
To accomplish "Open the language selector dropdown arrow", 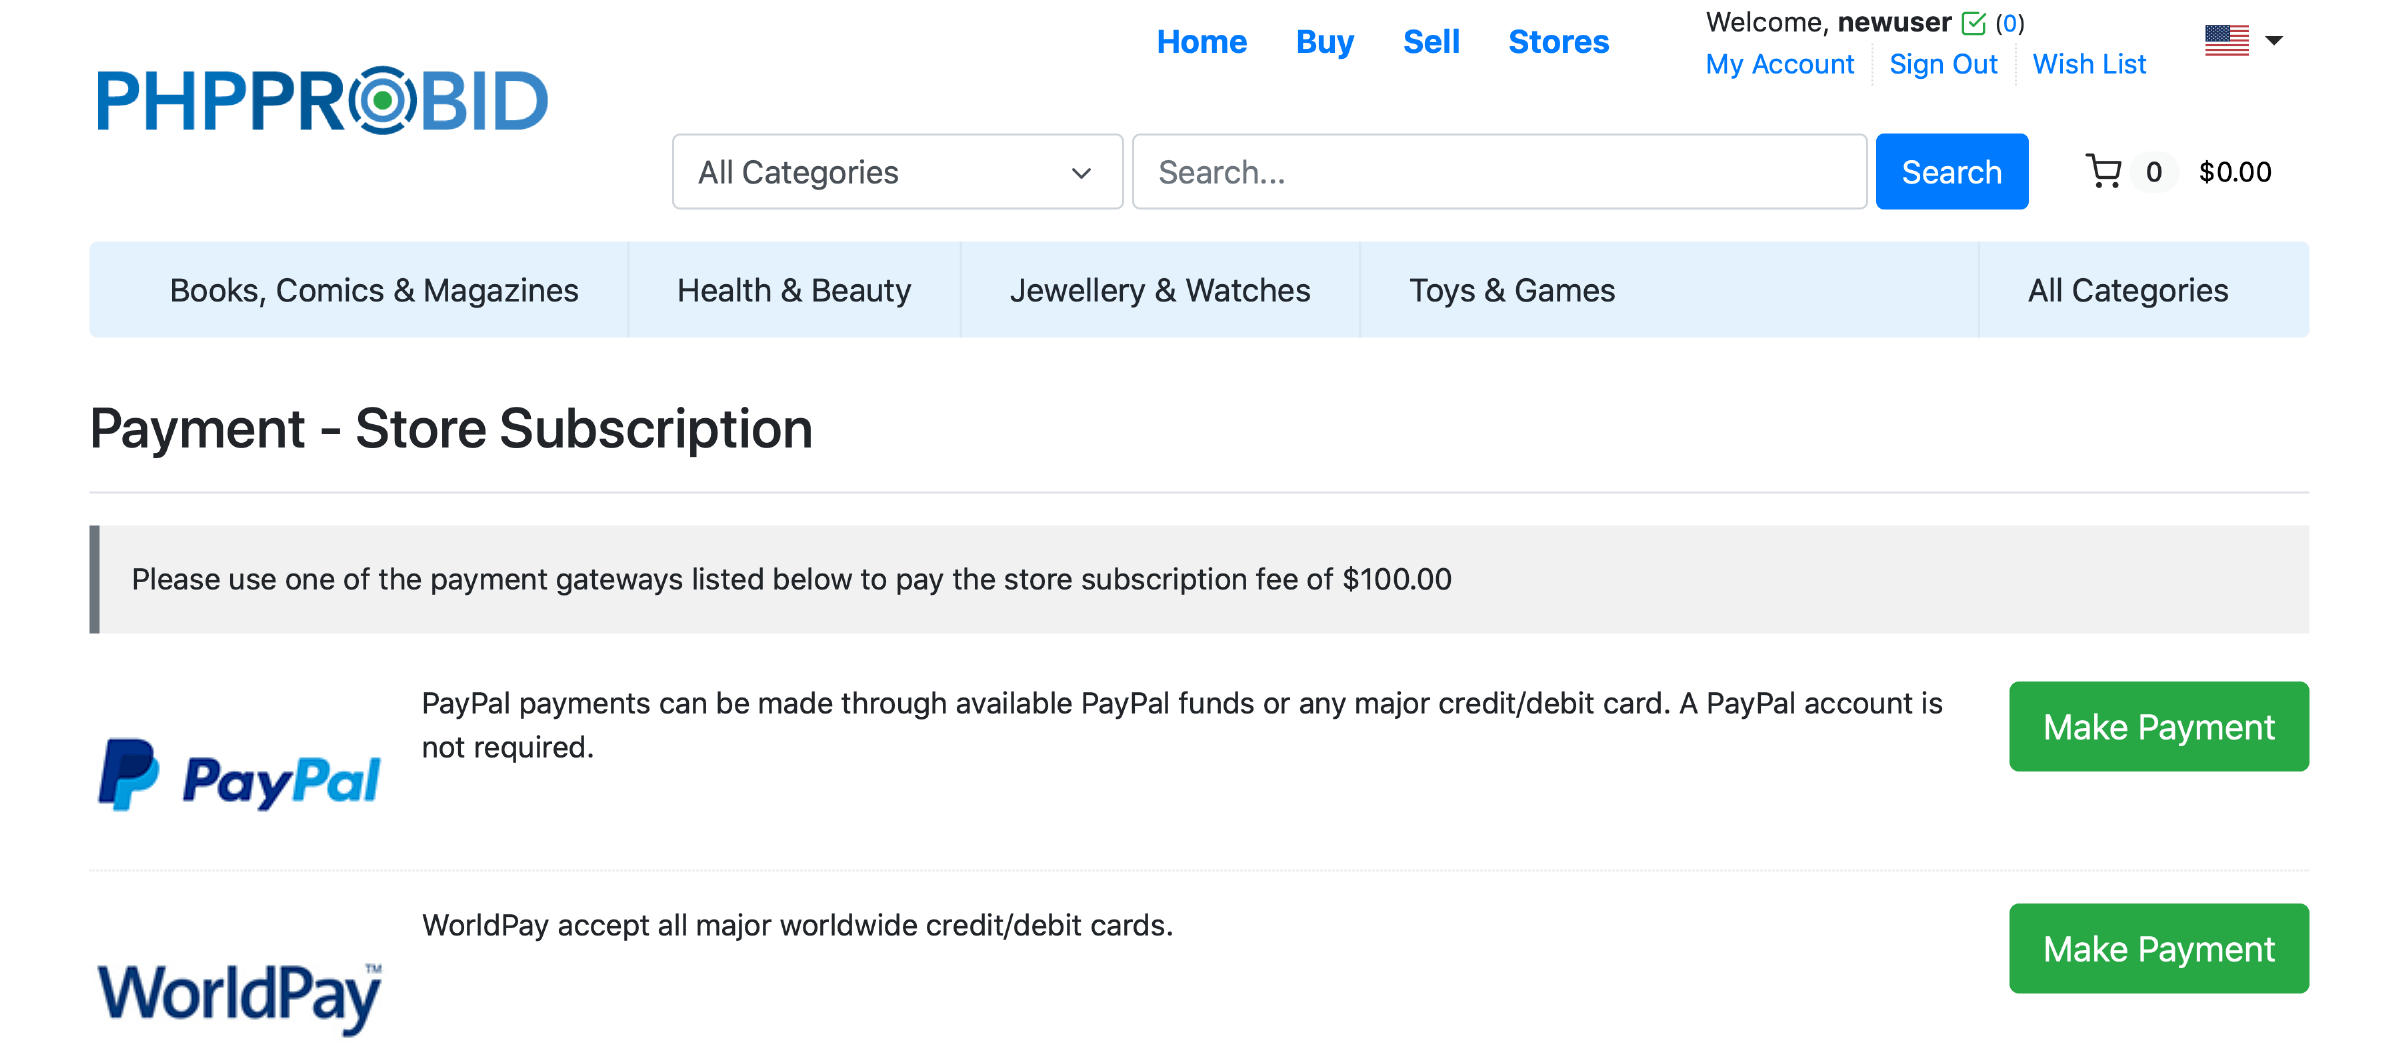I will point(2274,41).
